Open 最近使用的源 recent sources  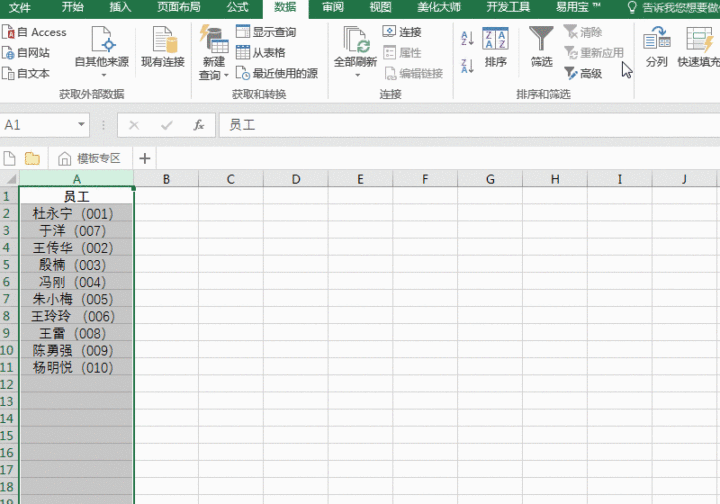(277, 73)
